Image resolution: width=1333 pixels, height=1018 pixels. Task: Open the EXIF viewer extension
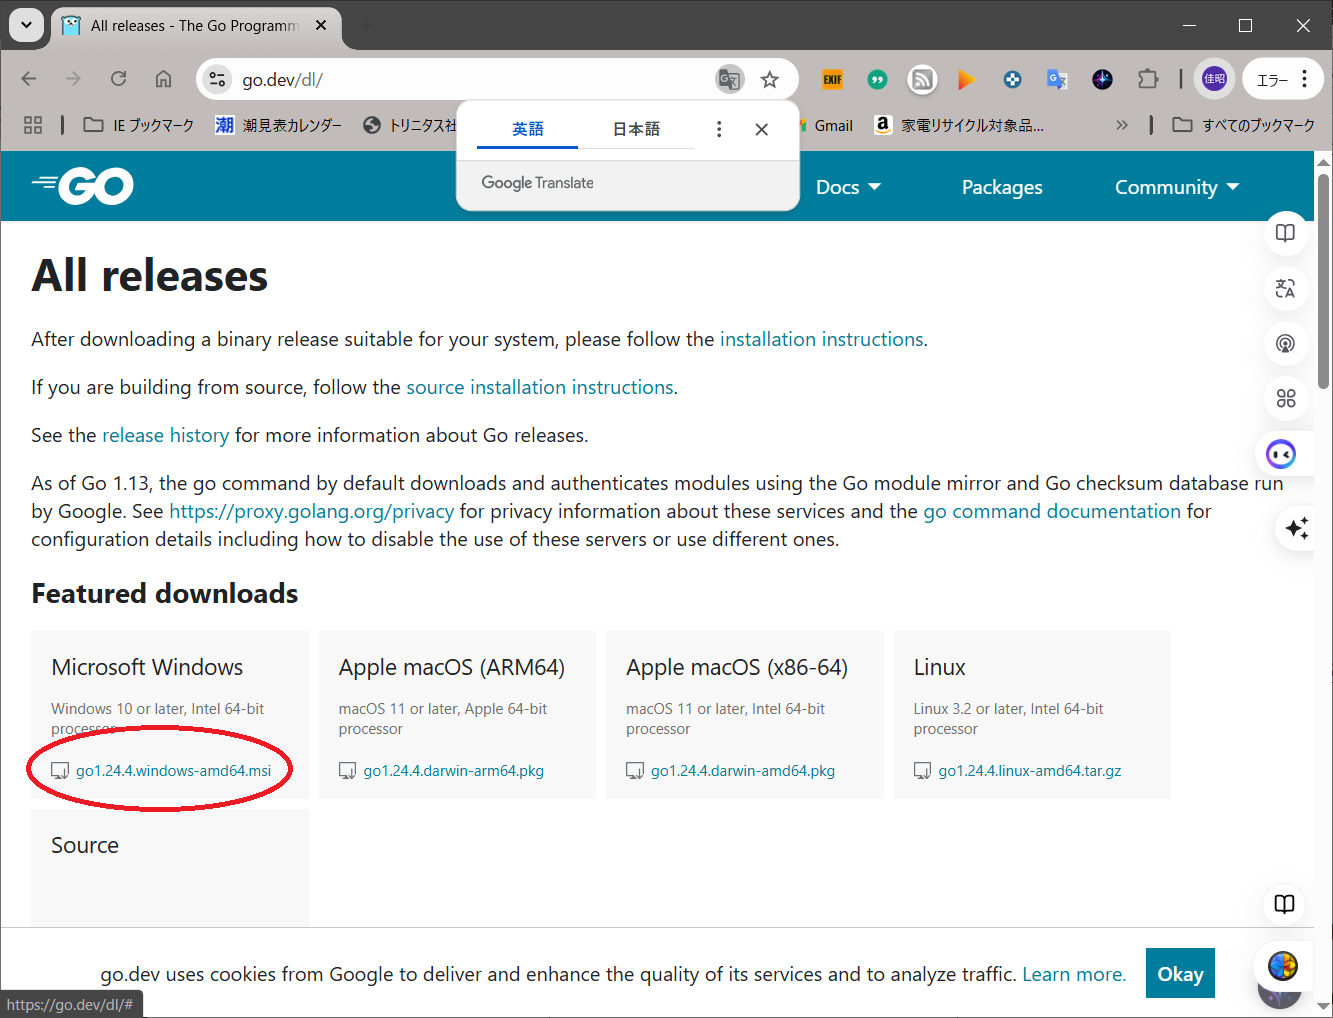click(832, 80)
